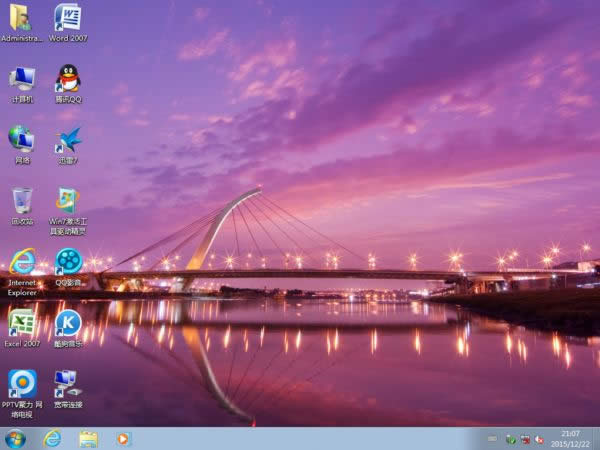Select the Word 2007 desktop shortcut
600x450 pixels.
(68, 18)
